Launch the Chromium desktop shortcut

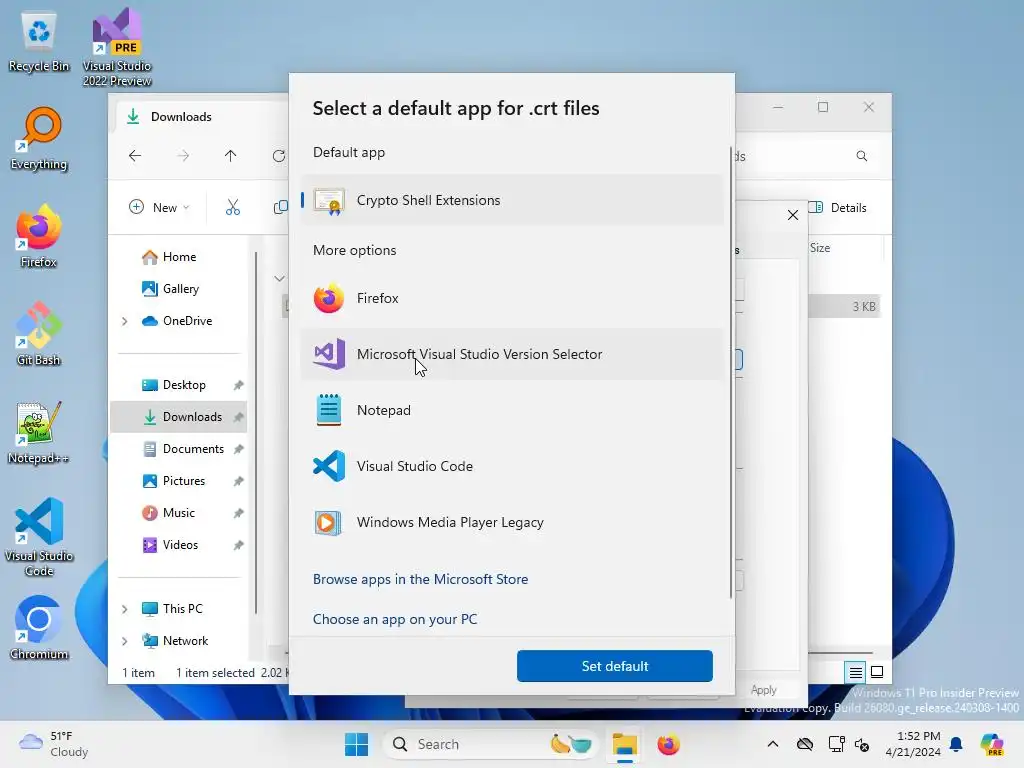click(x=39, y=628)
